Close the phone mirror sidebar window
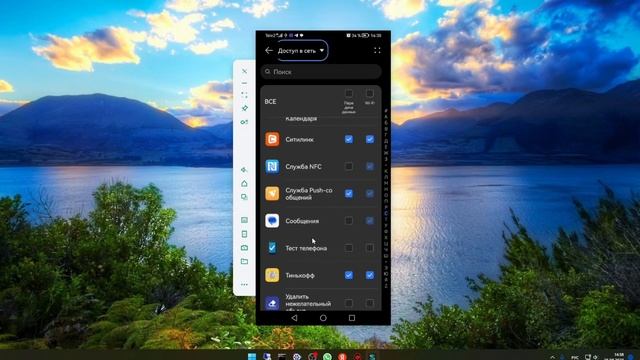The image size is (640, 360). pos(244,71)
